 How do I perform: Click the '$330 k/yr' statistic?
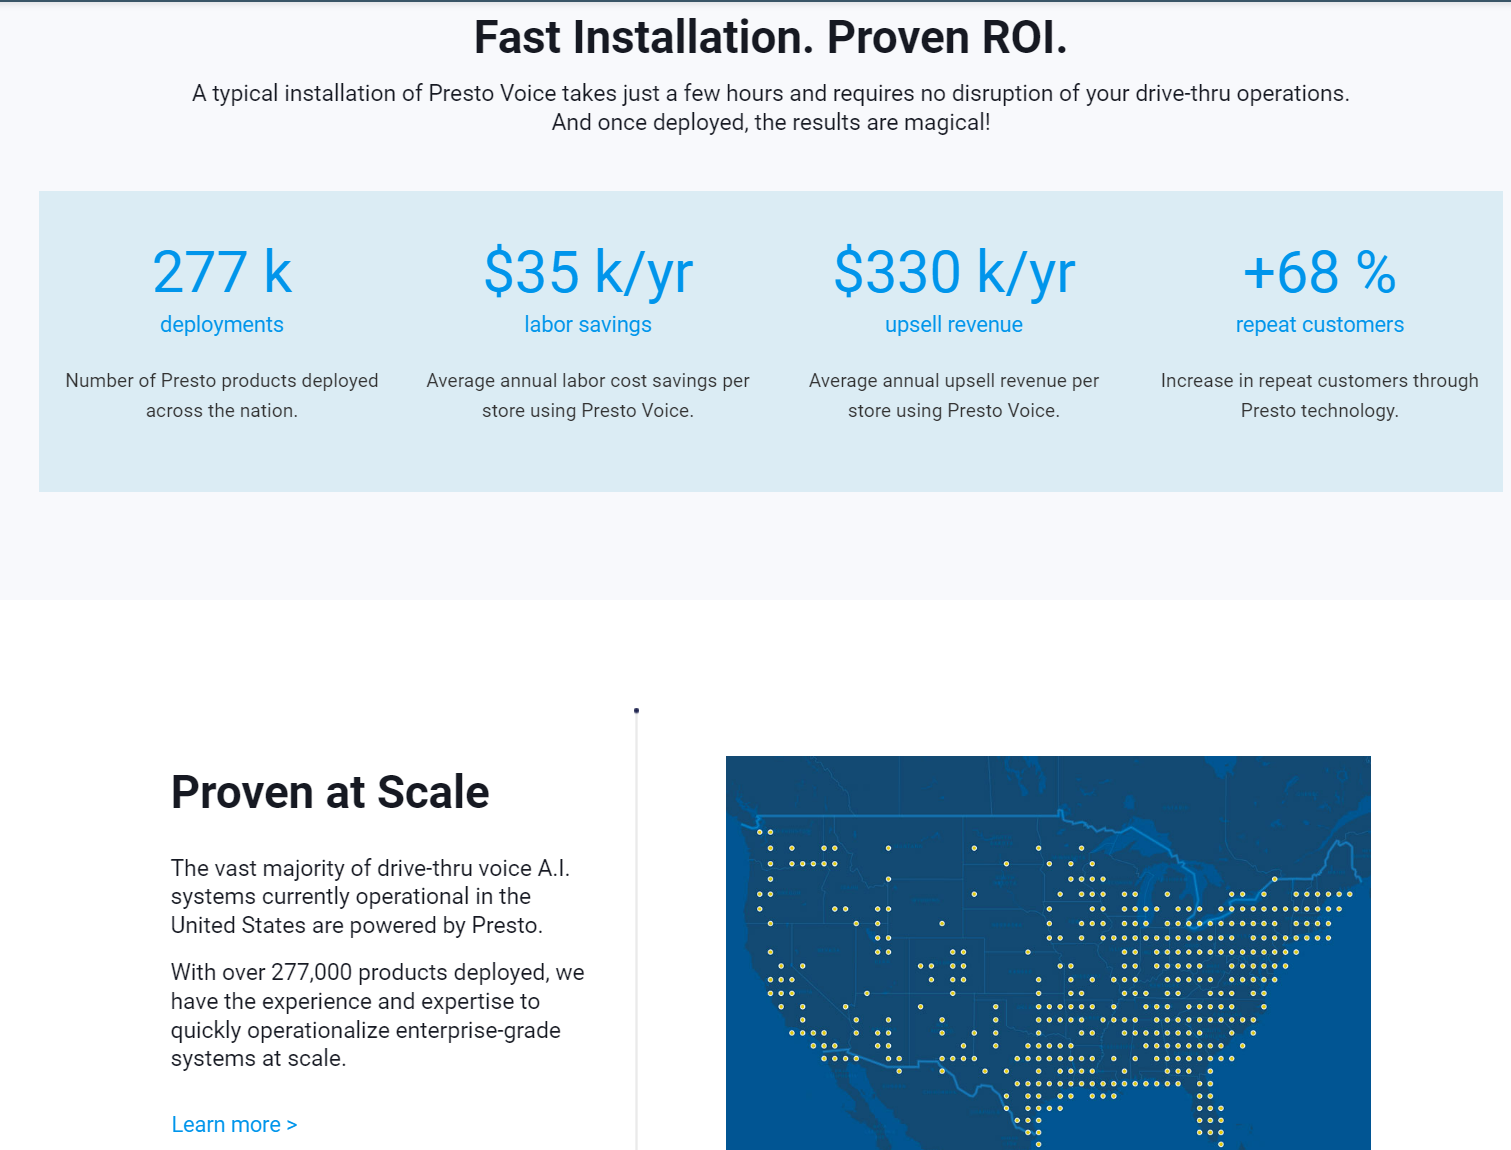[x=954, y=273]
